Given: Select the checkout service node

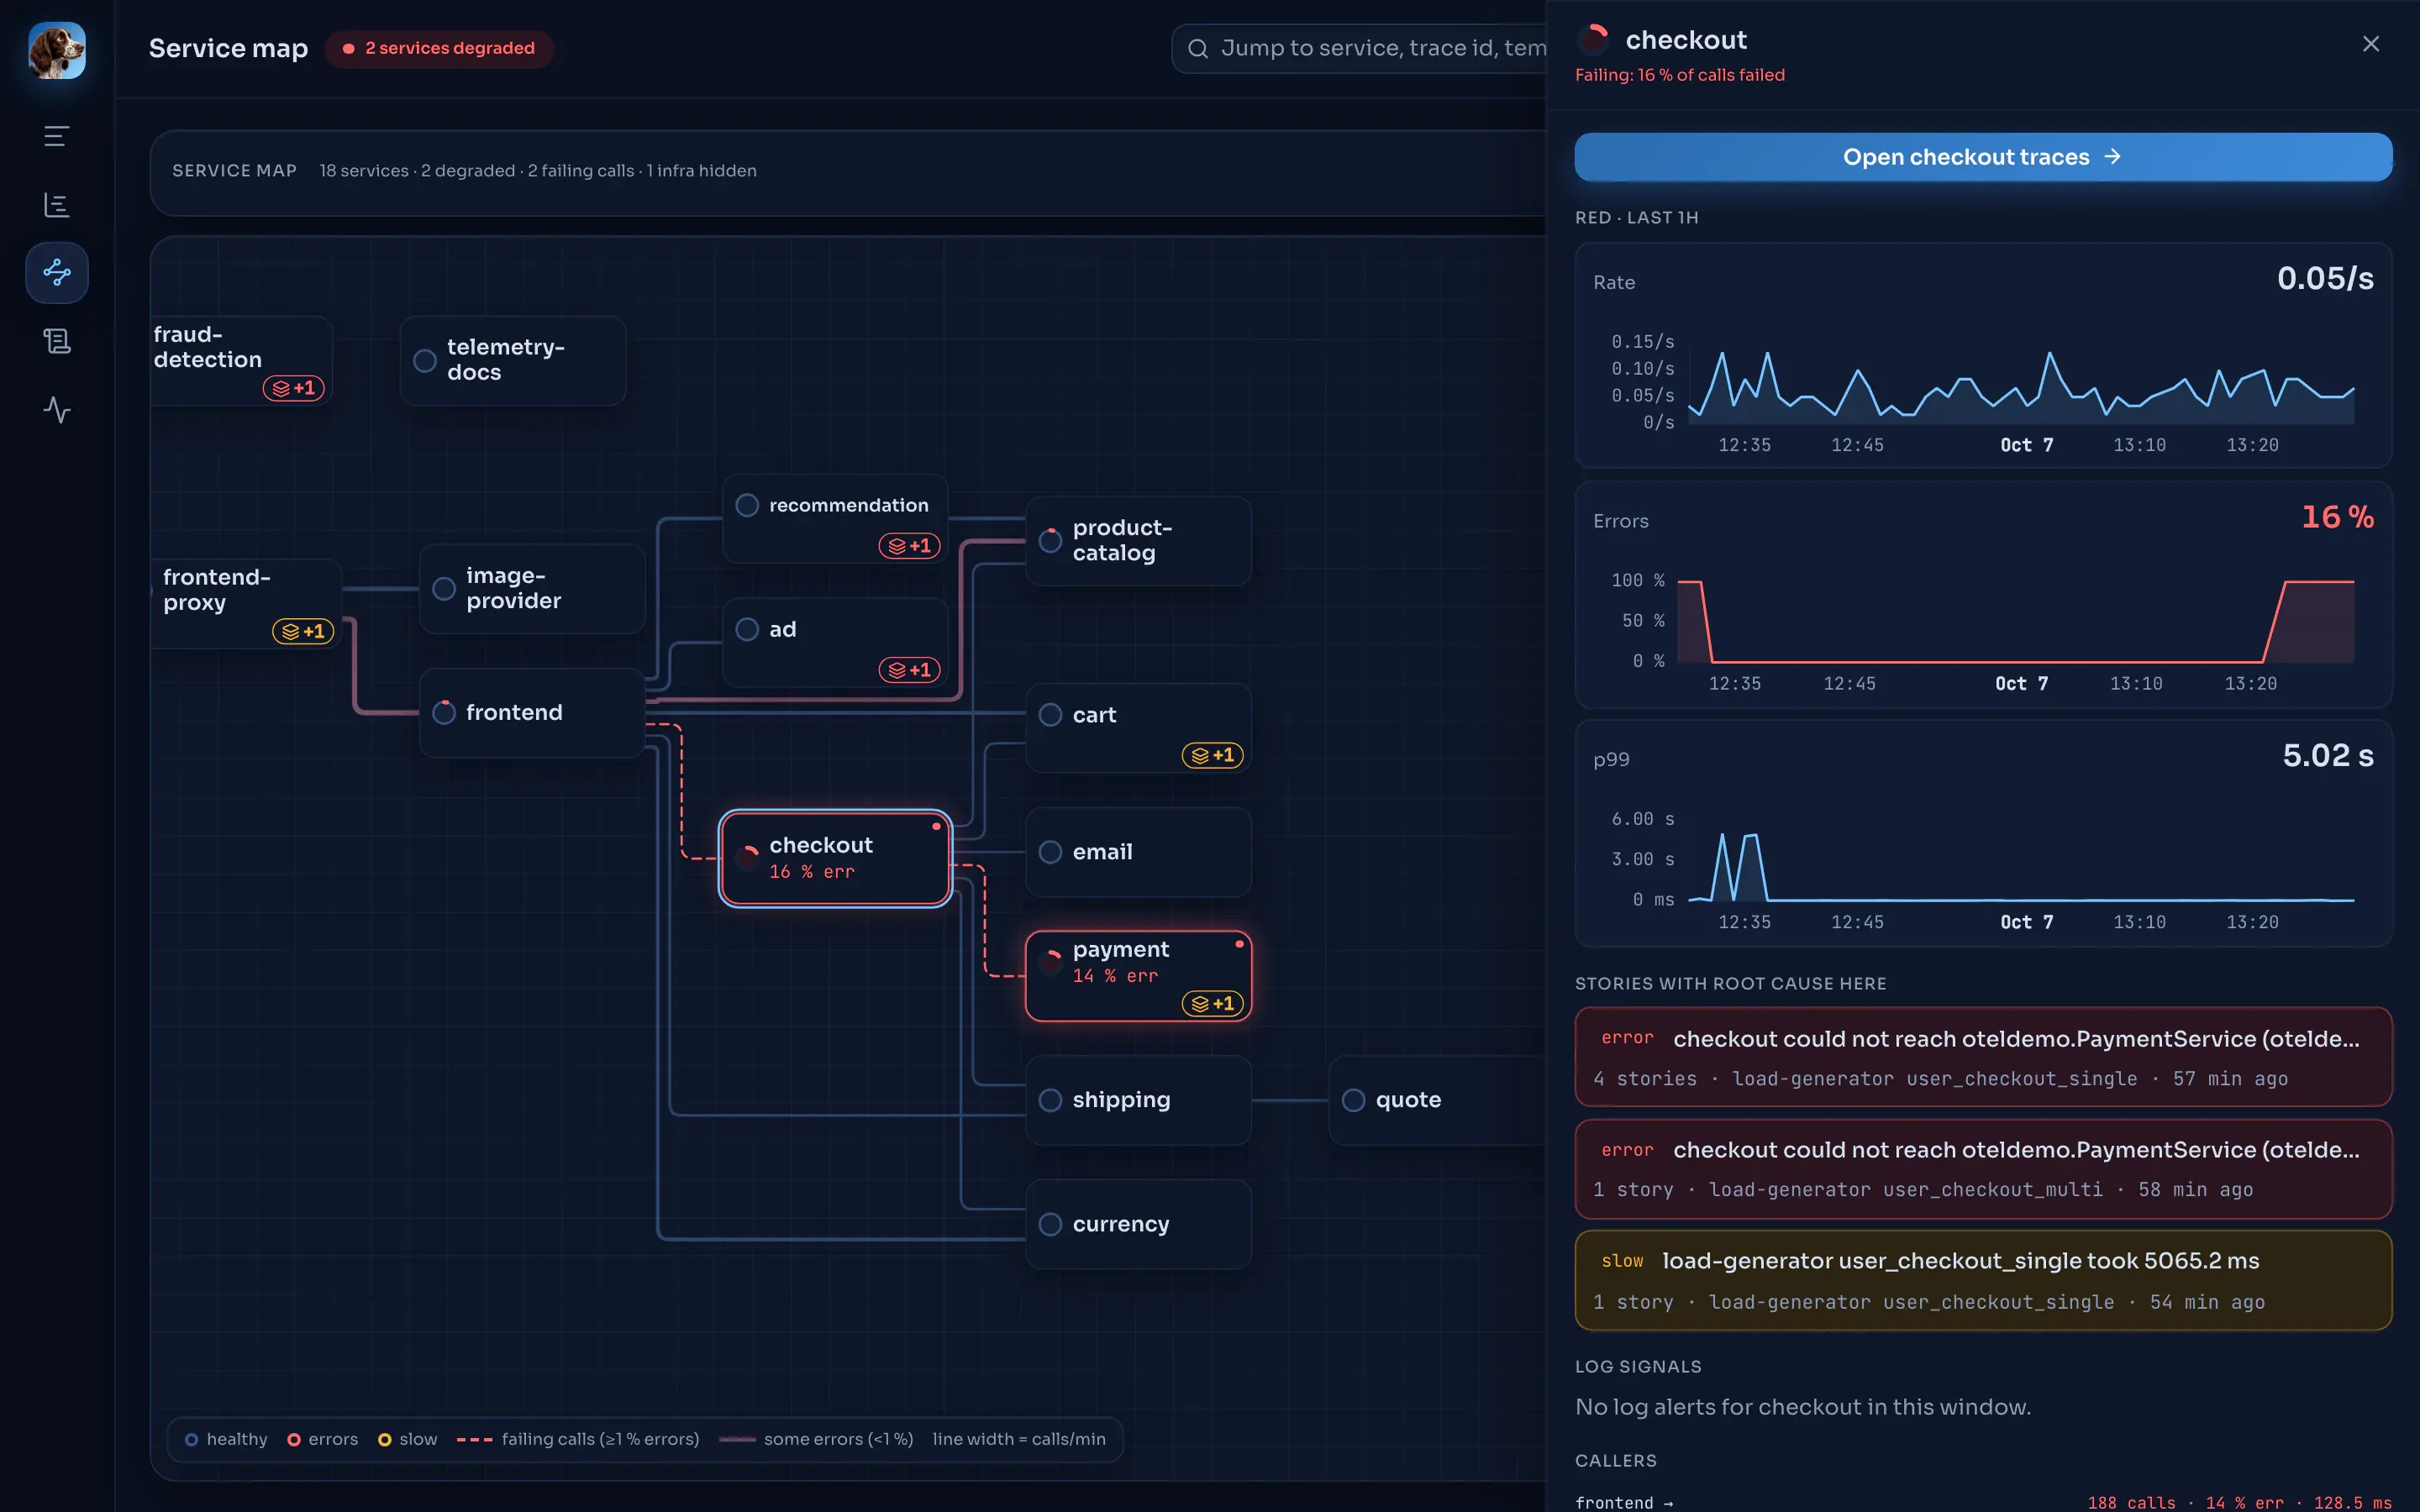Looking at the screenshot, I should pos(835,858).
